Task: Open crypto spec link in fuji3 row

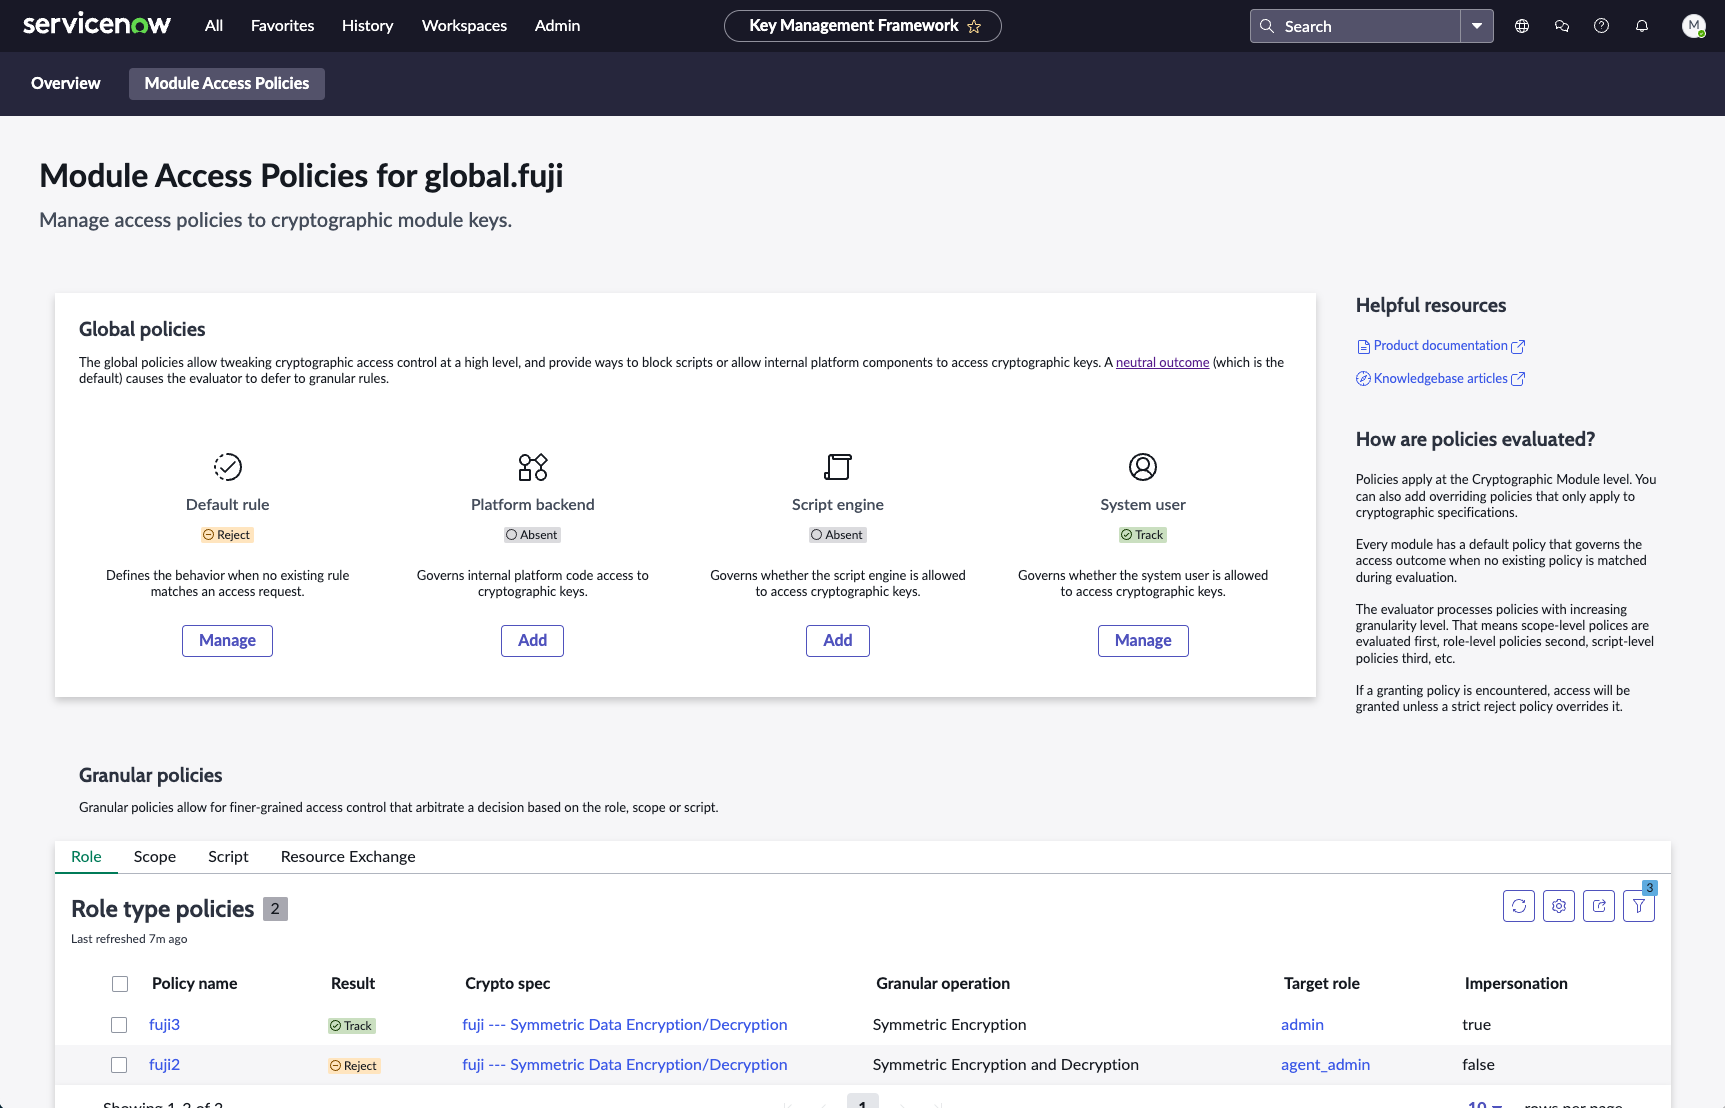Action: 625,1025
